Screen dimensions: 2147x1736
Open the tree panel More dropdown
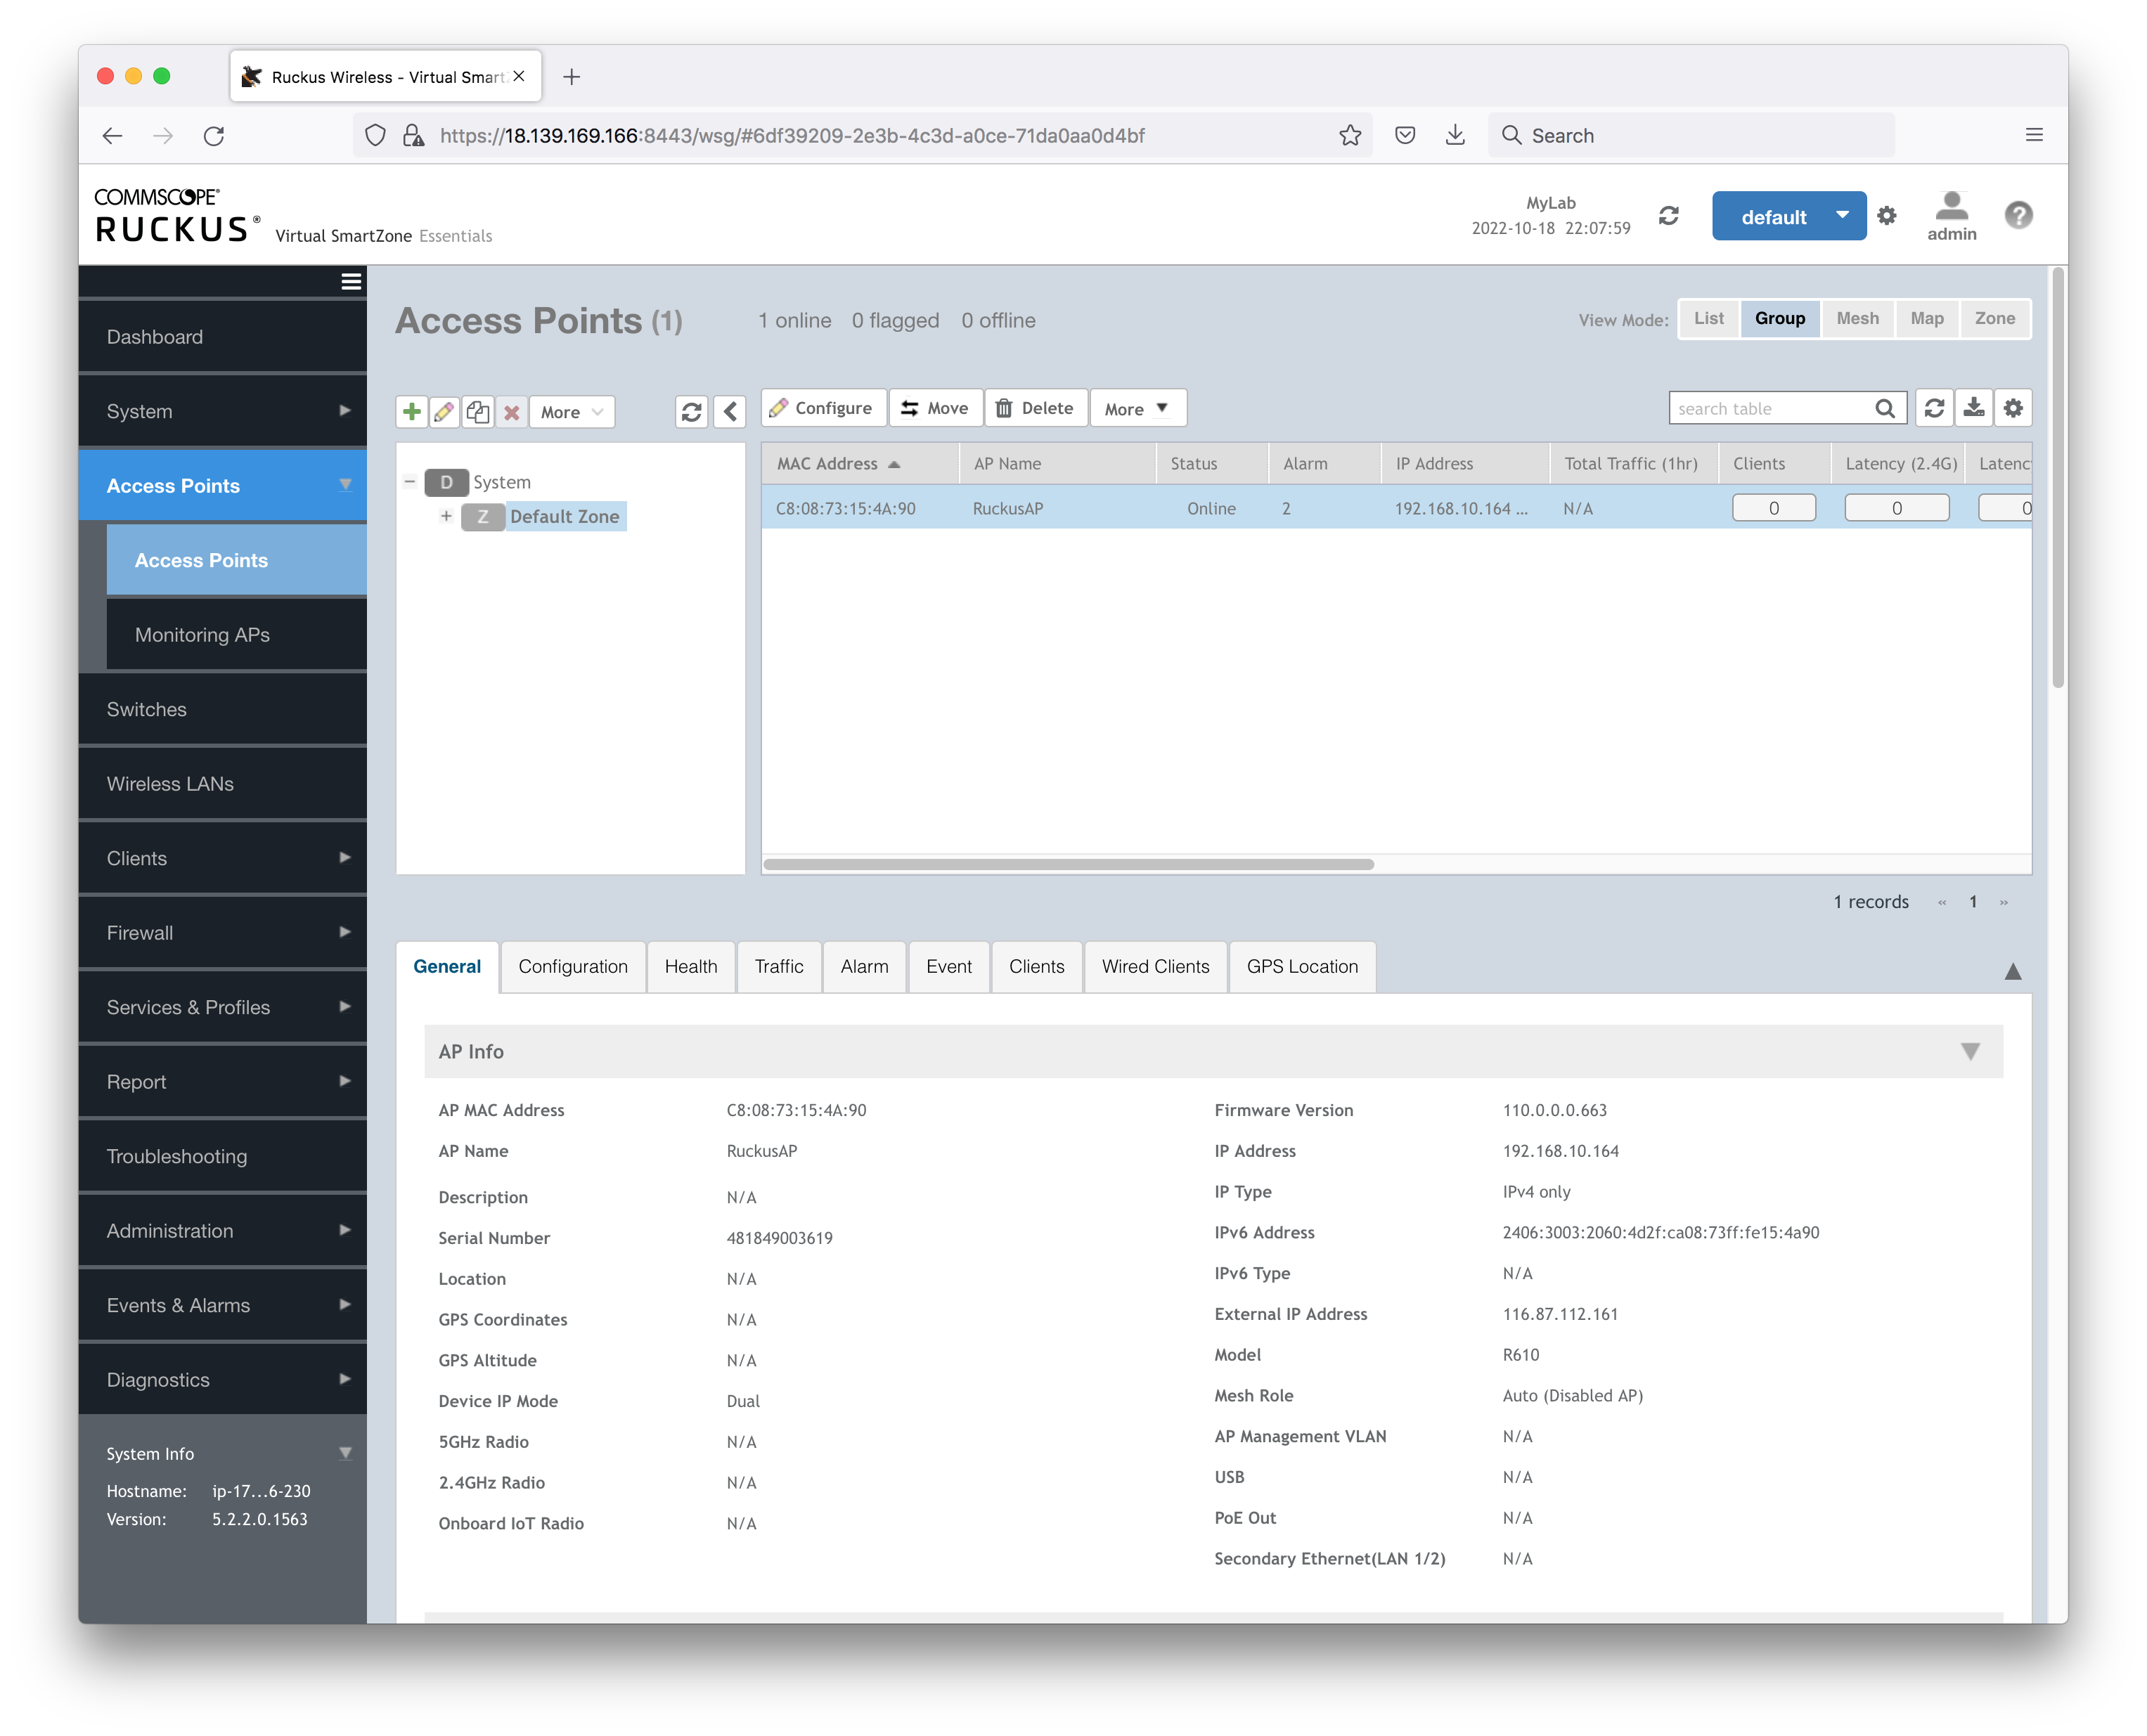click(x=571, y=411)
